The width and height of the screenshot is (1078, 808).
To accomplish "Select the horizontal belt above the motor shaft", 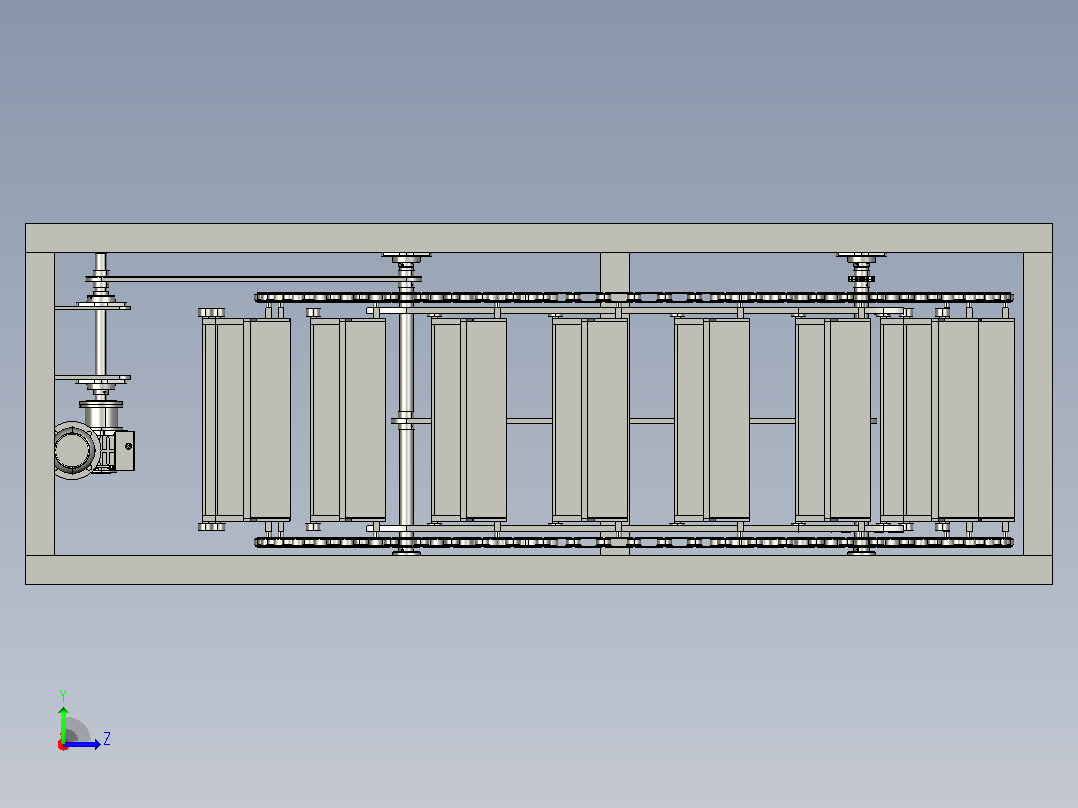I will click(x=254, y=279).
